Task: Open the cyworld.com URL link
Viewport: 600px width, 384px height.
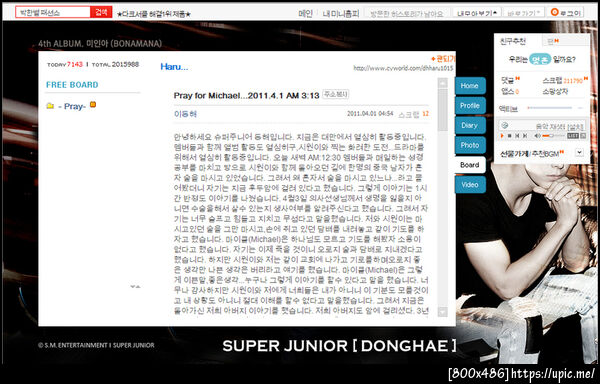Action: 403,68
